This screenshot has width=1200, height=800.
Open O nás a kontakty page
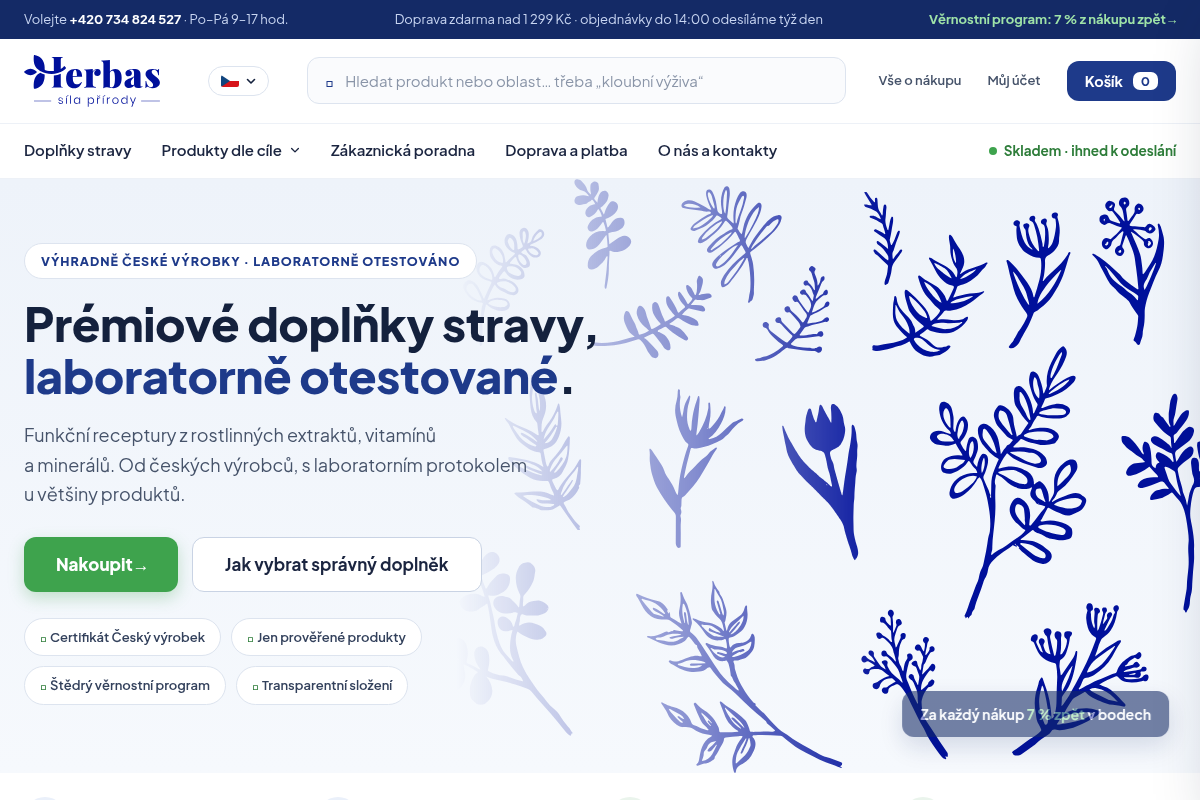coord(717,151)
